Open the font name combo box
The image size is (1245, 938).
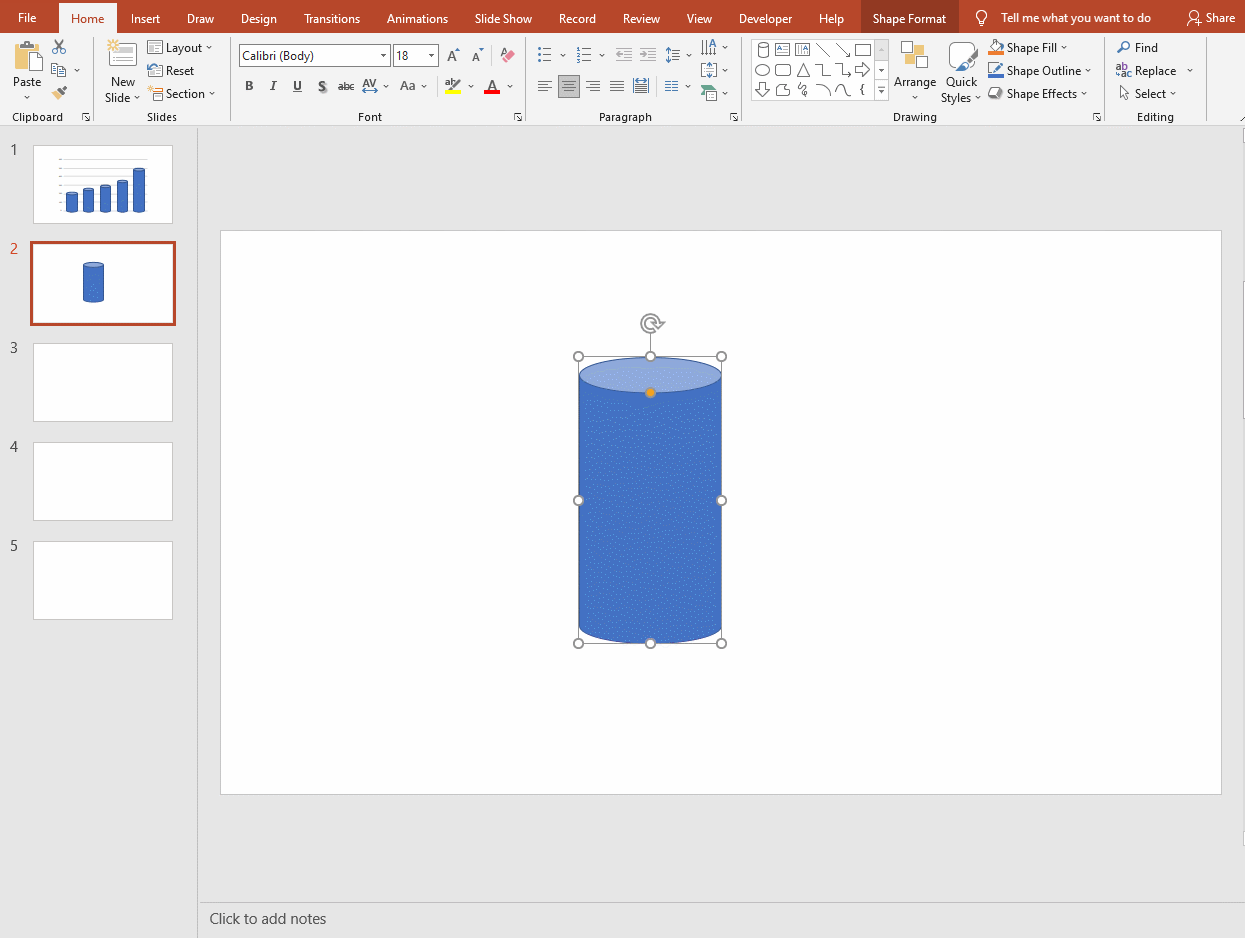click(314, 56)
